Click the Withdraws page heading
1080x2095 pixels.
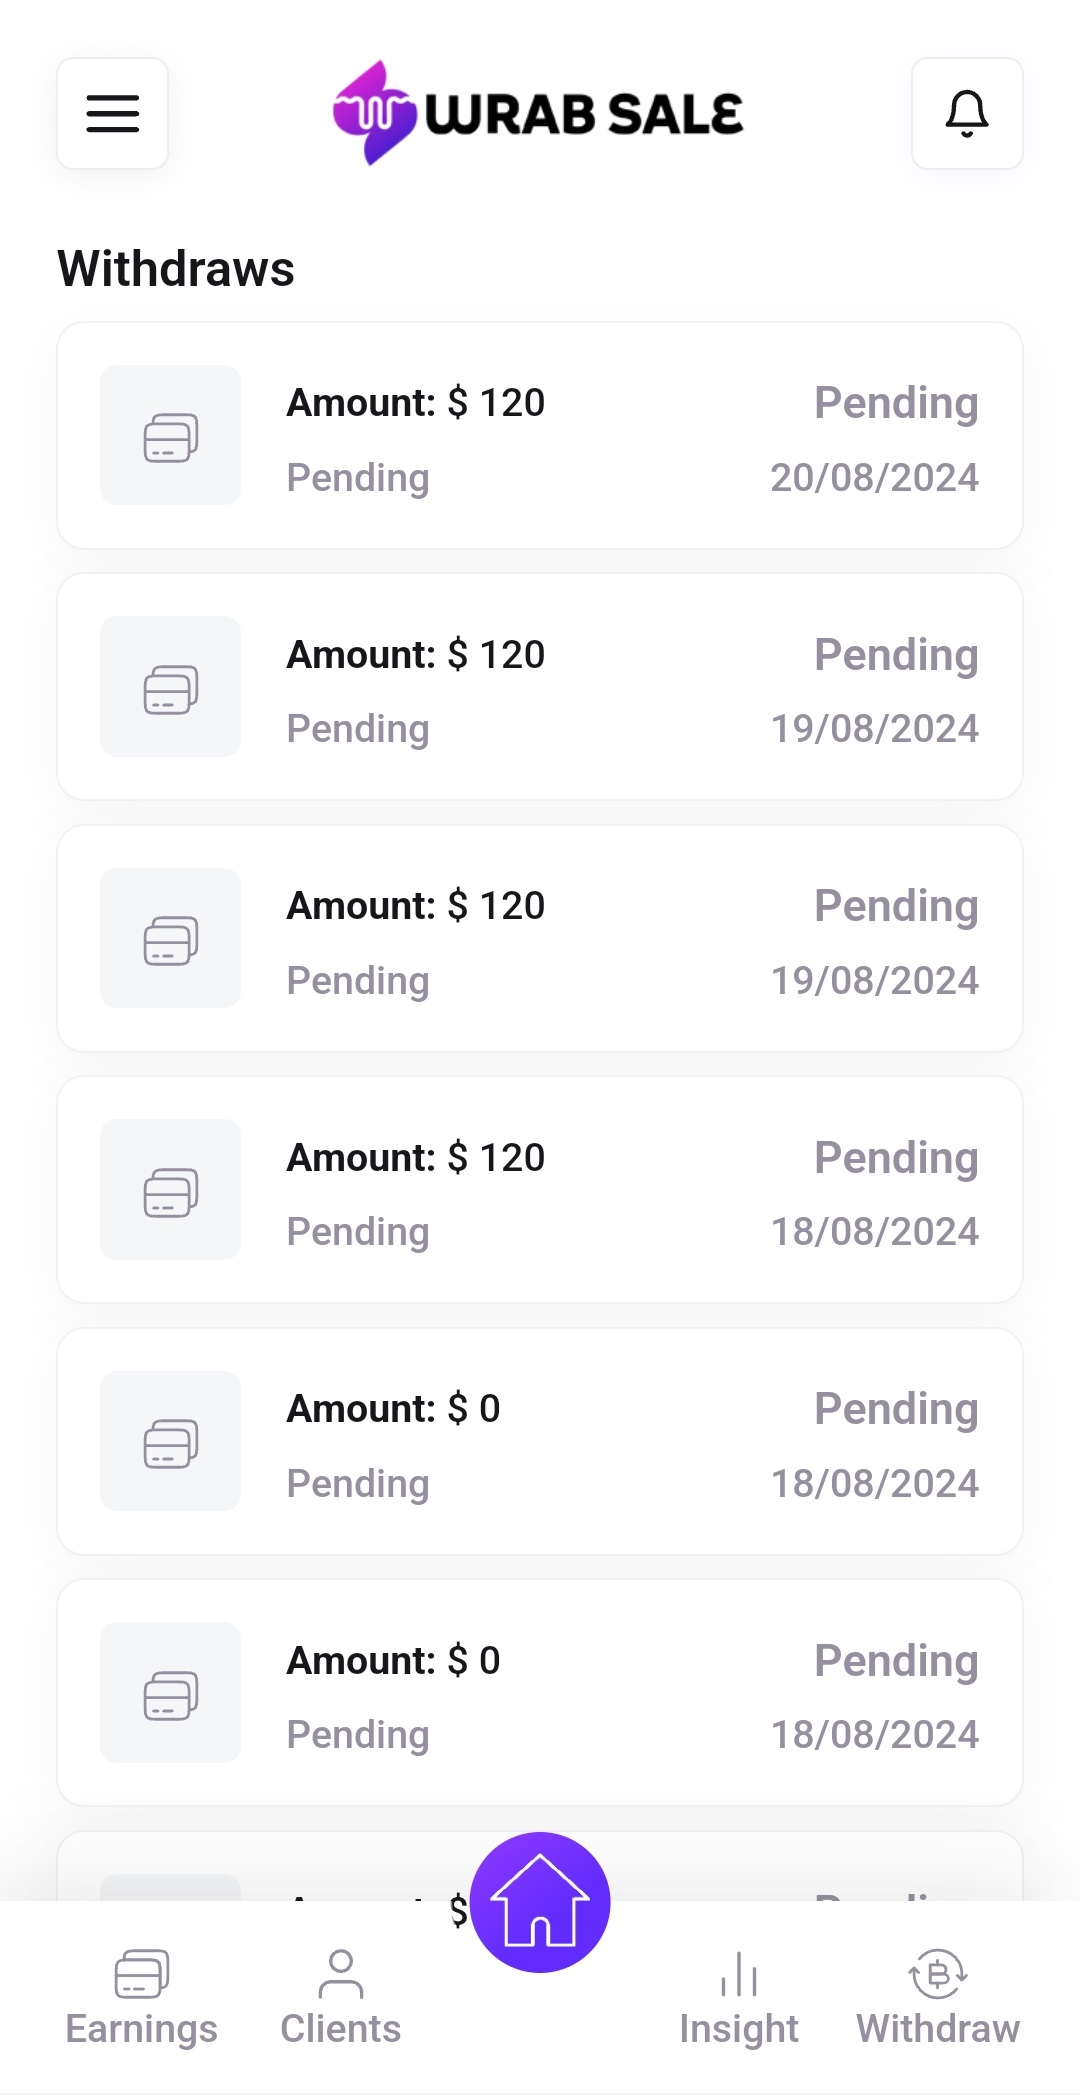(x=176, y=268)
